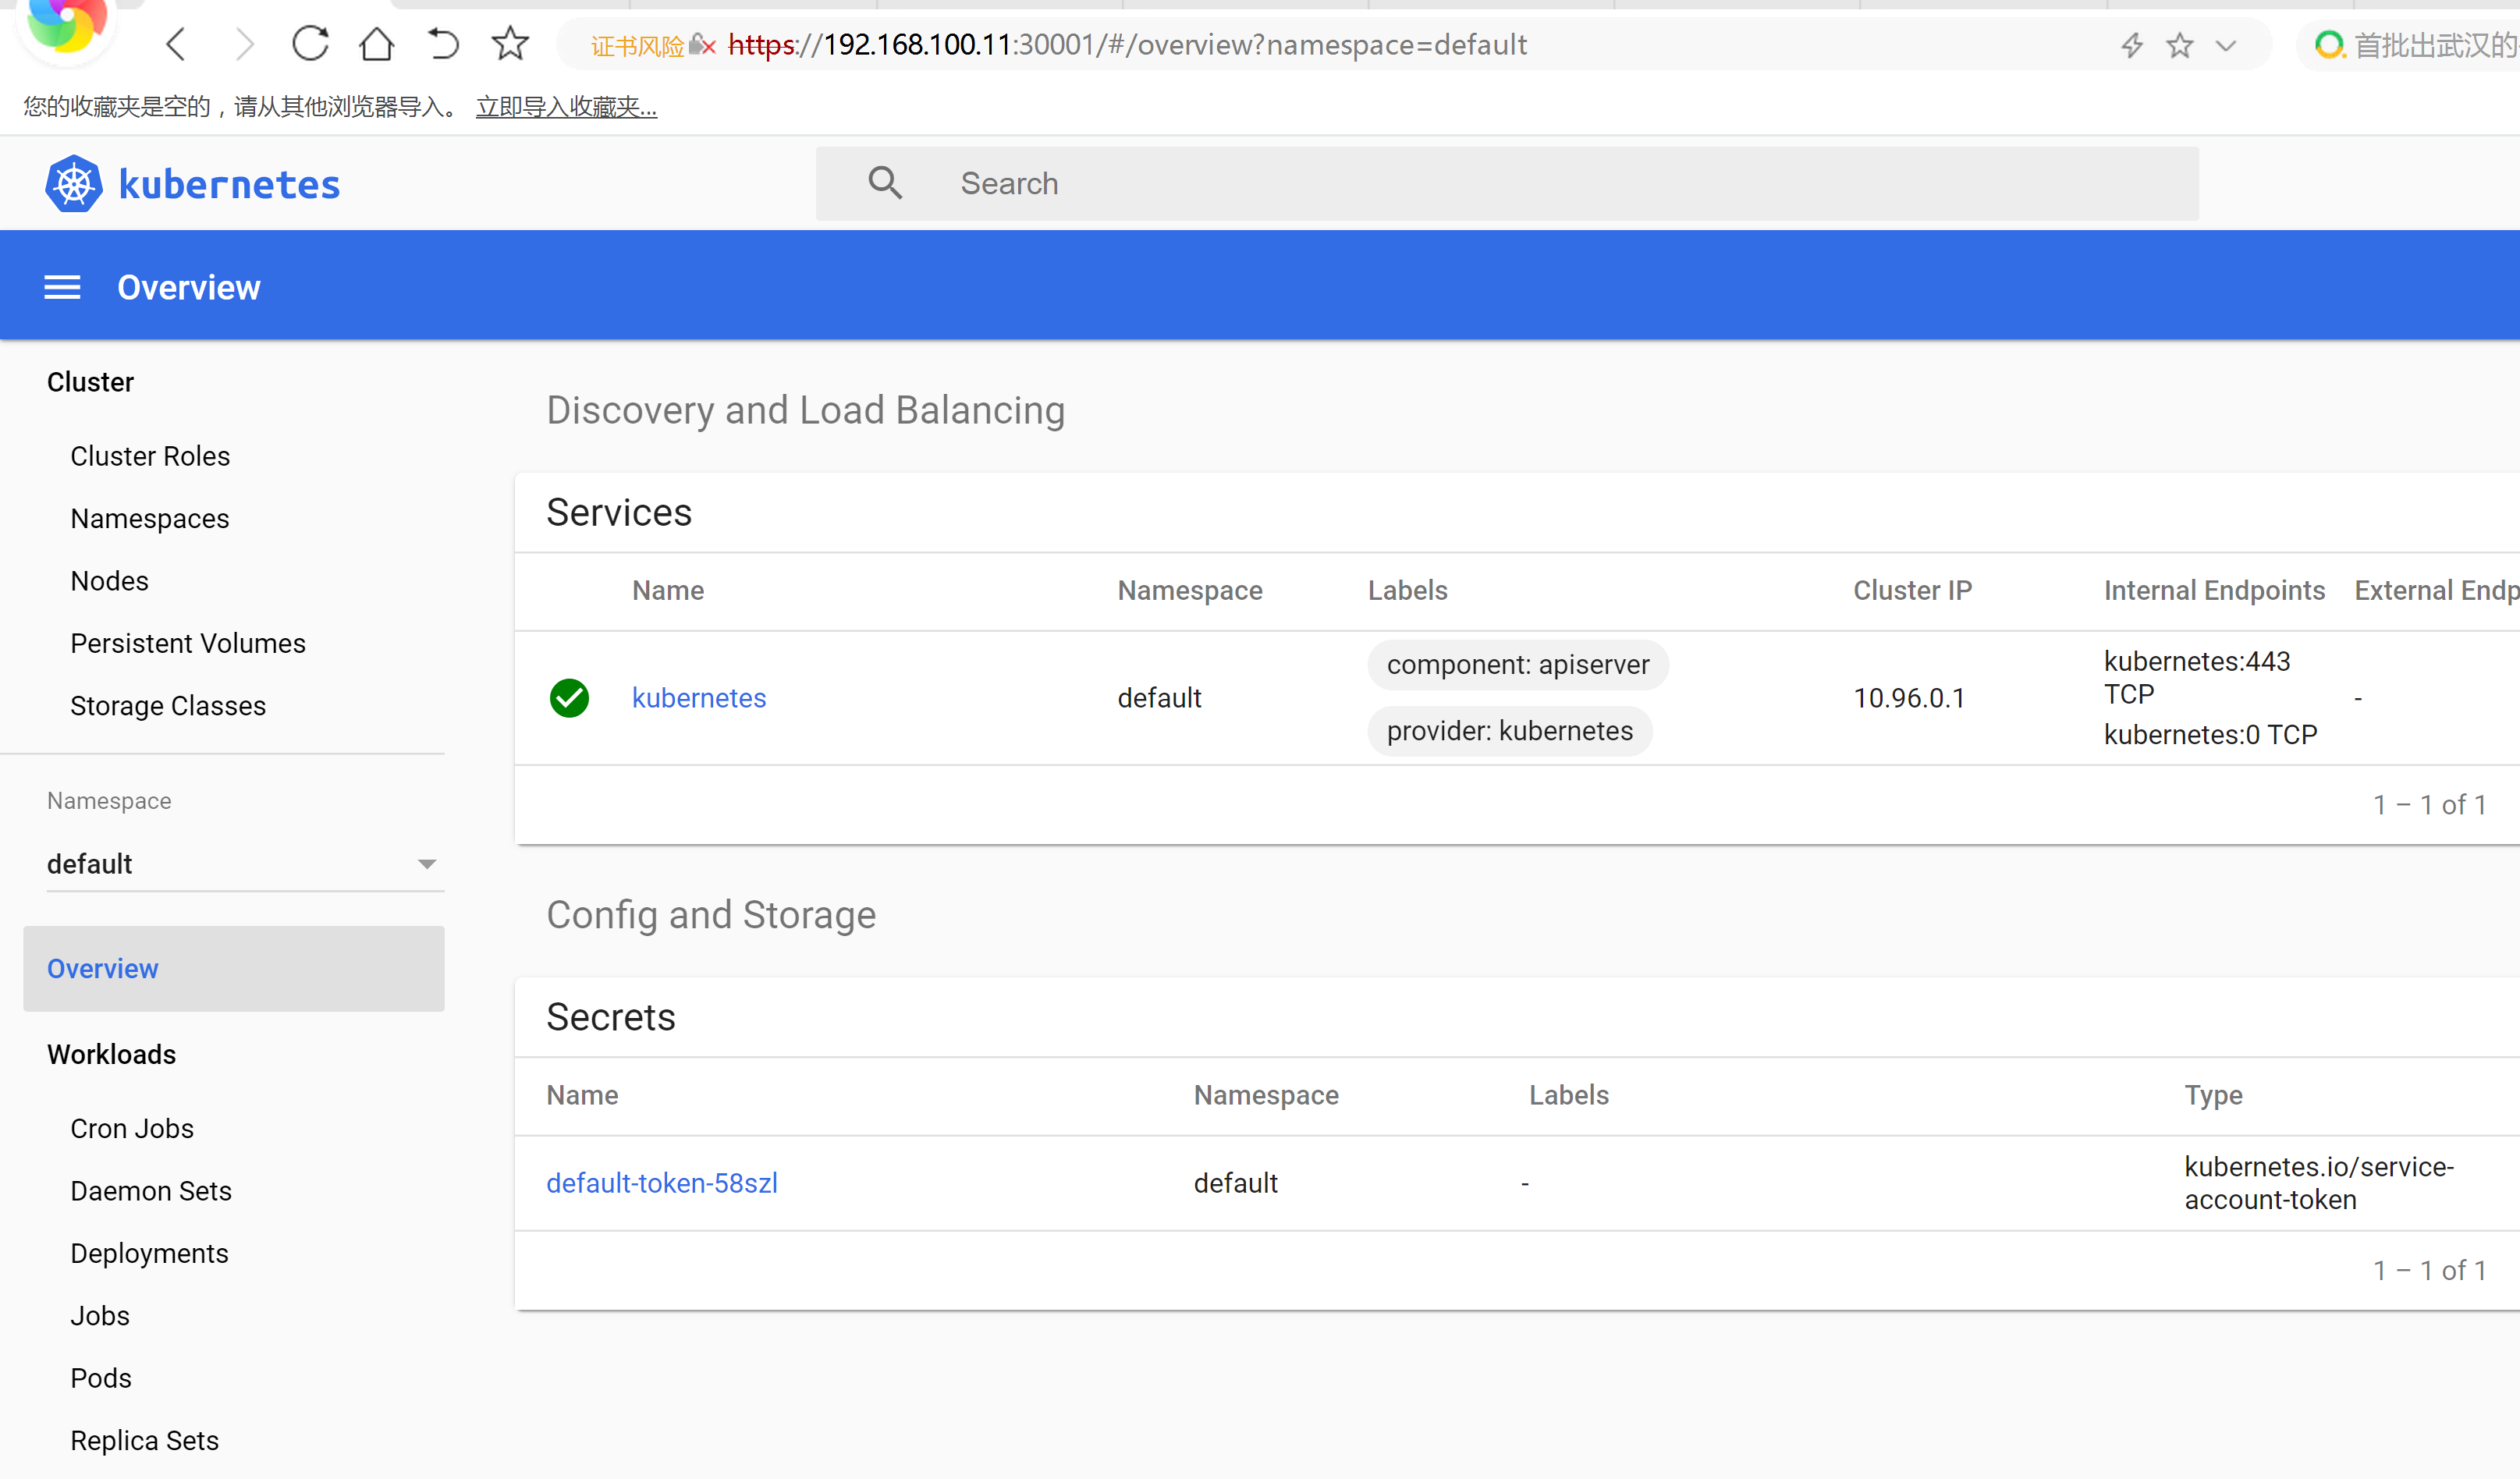
Task: Click into the dashboard Search field
Action: 1507,184
